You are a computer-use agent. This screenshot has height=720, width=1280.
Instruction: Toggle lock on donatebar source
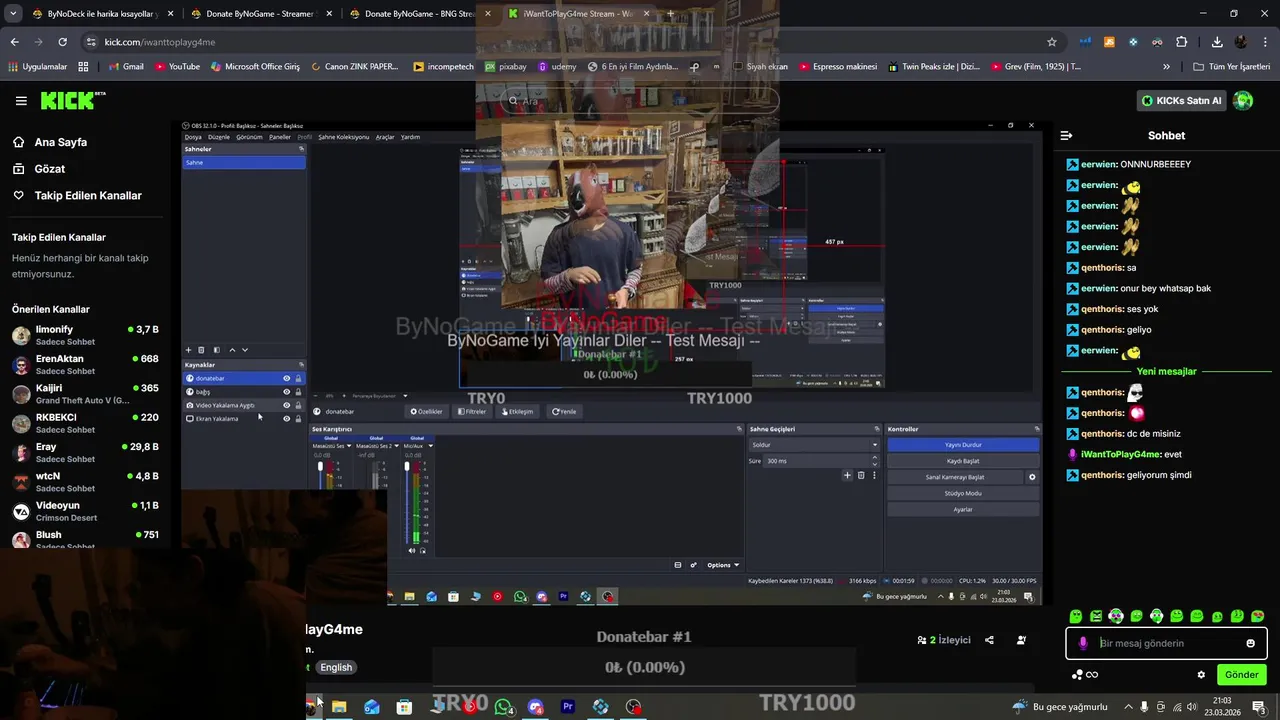pos(298,378)
